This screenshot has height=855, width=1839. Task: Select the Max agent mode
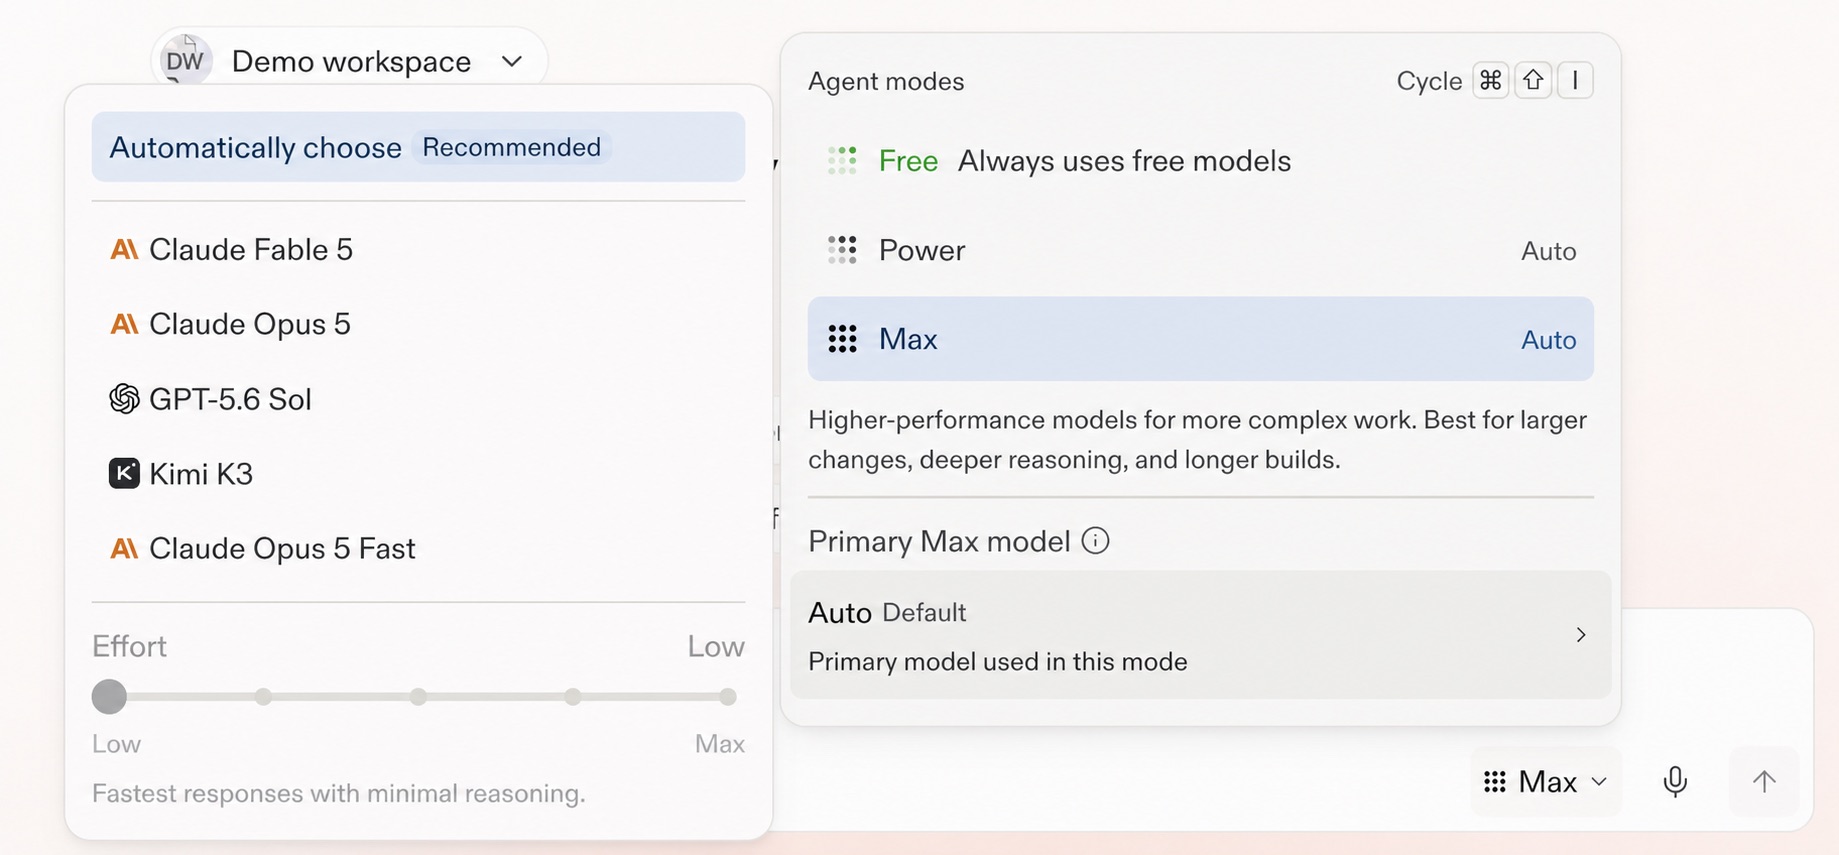(x=1200, y=339)
